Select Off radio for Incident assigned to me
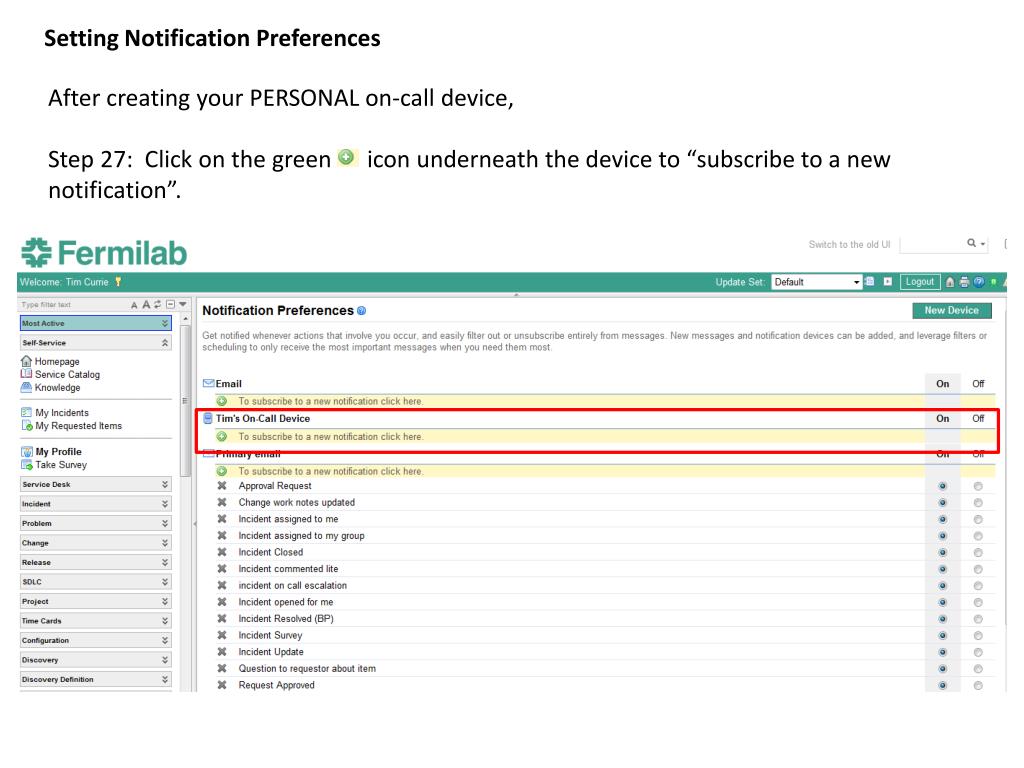Image resolution: width=1024 pixels, height=768 pixels. pos(978,519)
